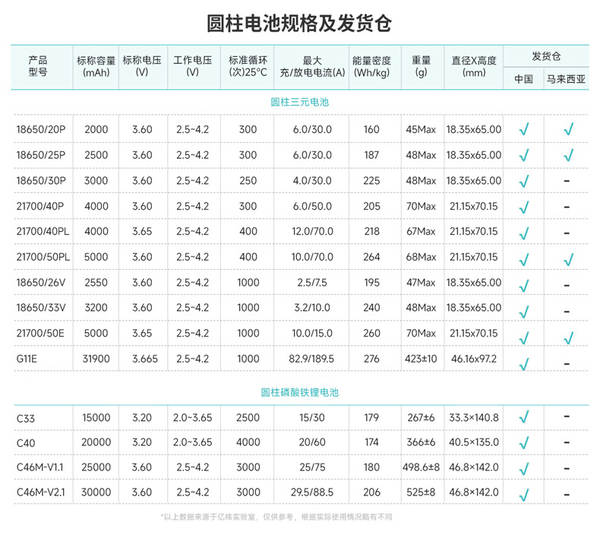This screenshot has height=541, width=600.
Task: Select the 18650/20P model name
Action: pos(41,129)
